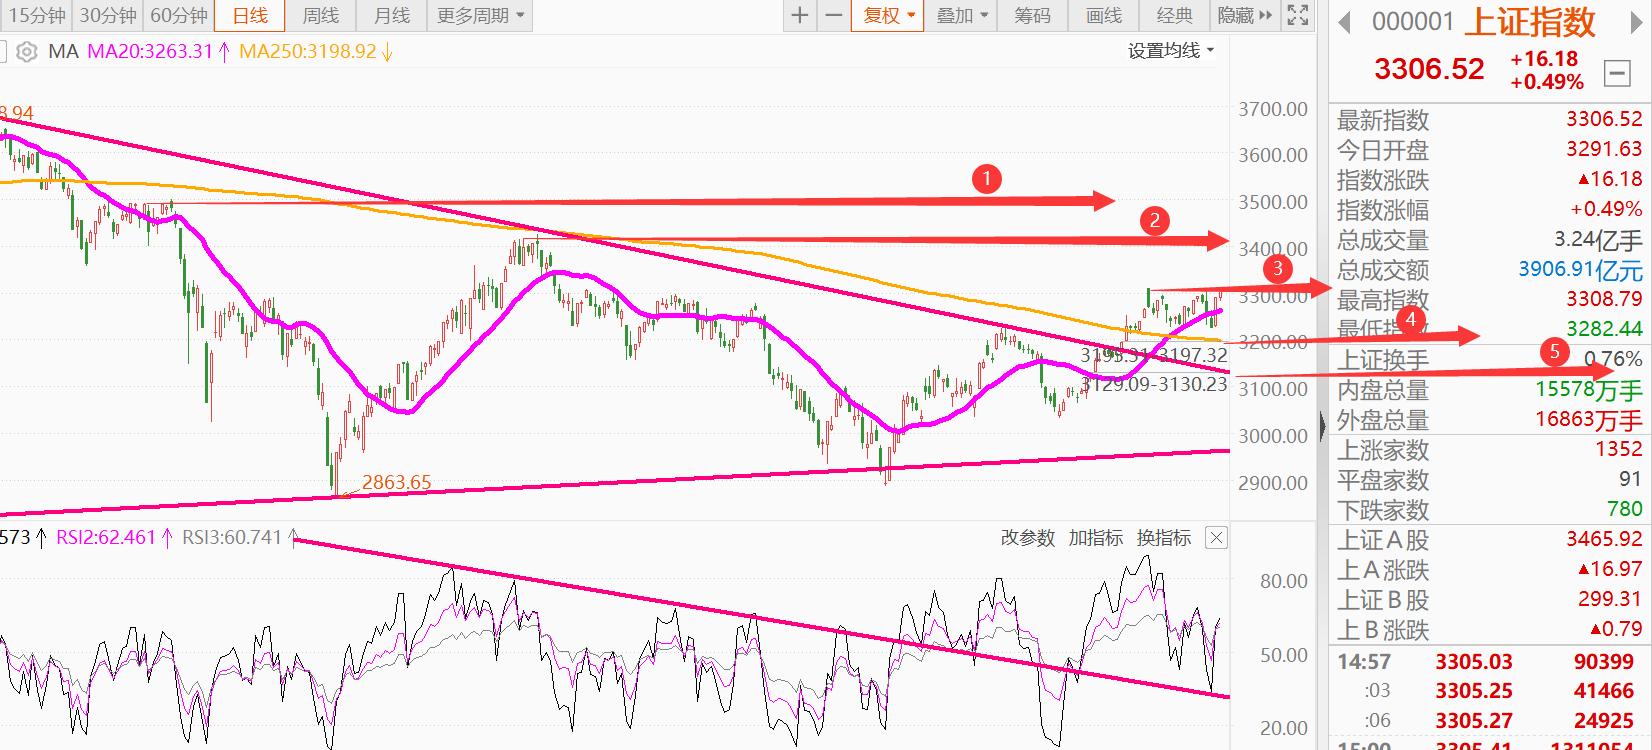This screenshot has height=750, width=1652.
Task: Click 上涨家数 1352 row
Action: tap(1489, 450)
